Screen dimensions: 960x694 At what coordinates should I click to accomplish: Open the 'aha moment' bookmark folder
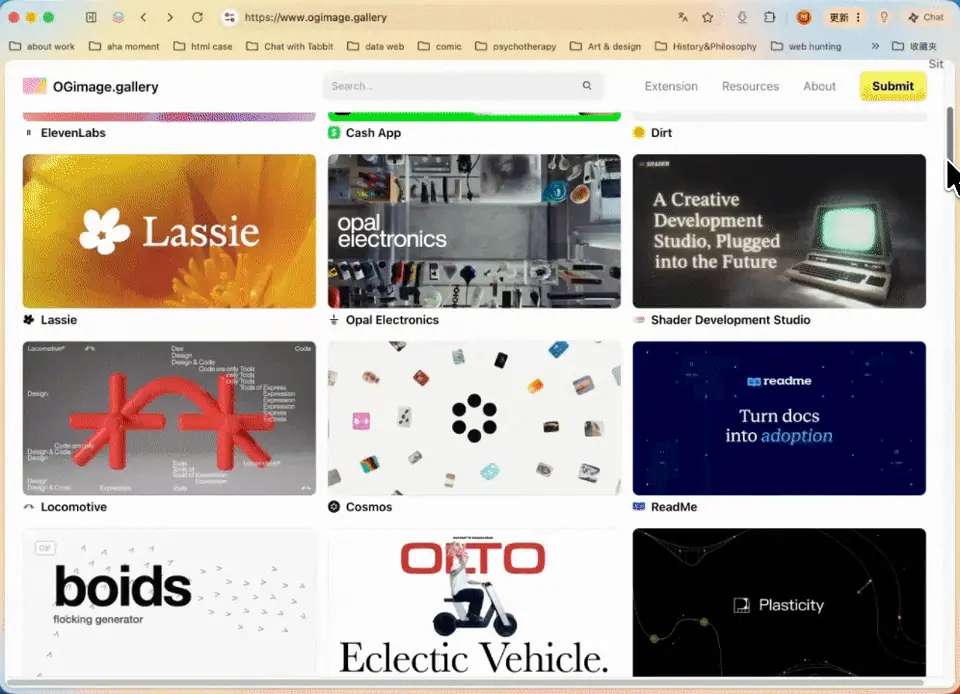124,46
